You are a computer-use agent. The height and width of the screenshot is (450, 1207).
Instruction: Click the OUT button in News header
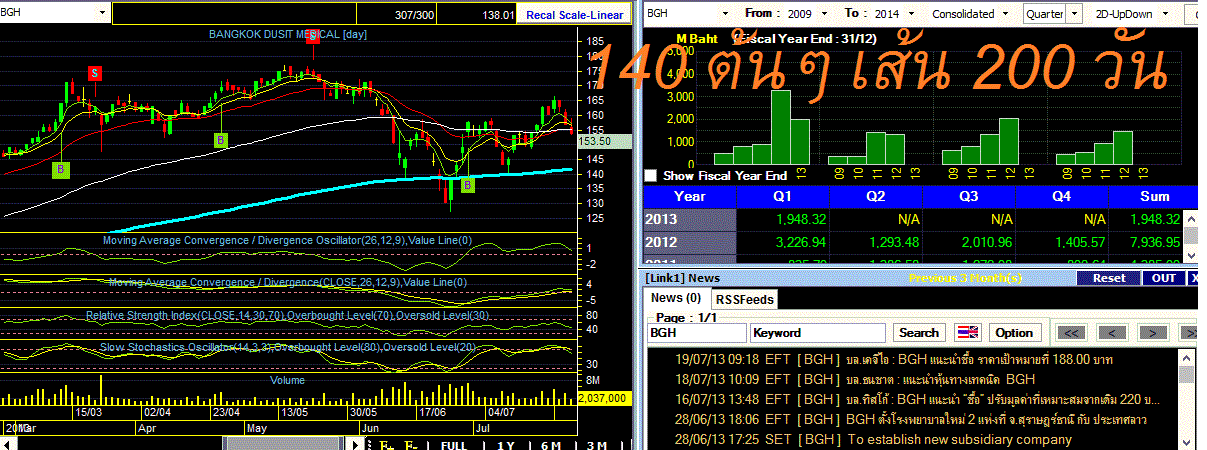point(1163,278)
